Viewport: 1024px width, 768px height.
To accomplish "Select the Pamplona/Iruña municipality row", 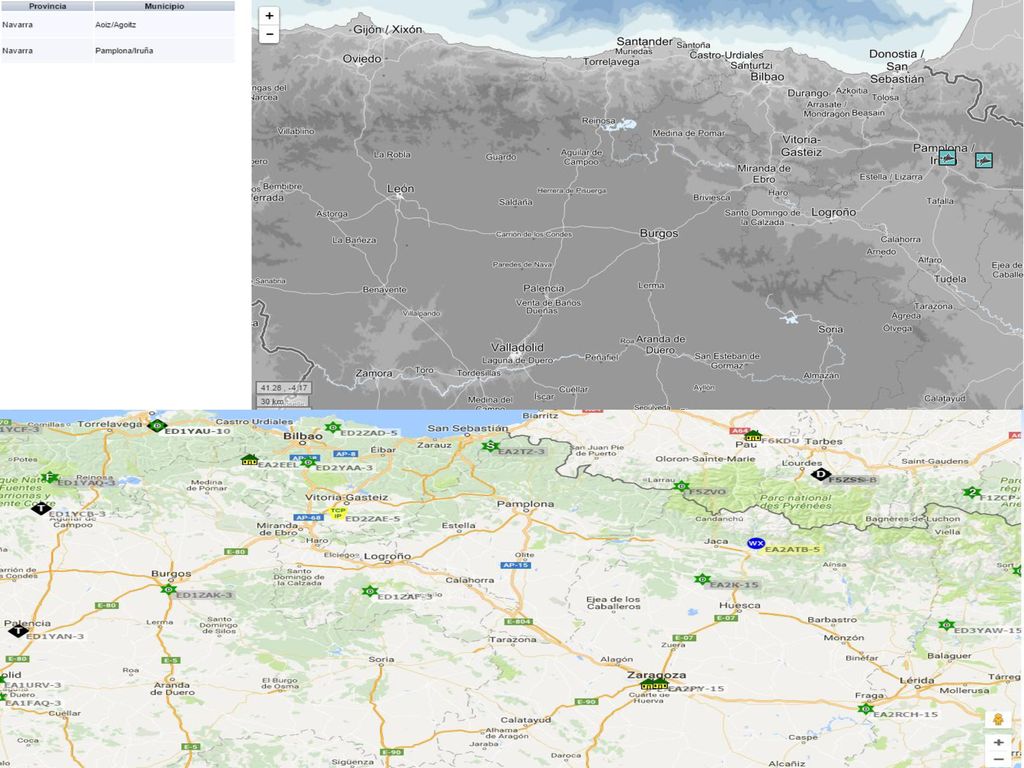I will point(118,50).
